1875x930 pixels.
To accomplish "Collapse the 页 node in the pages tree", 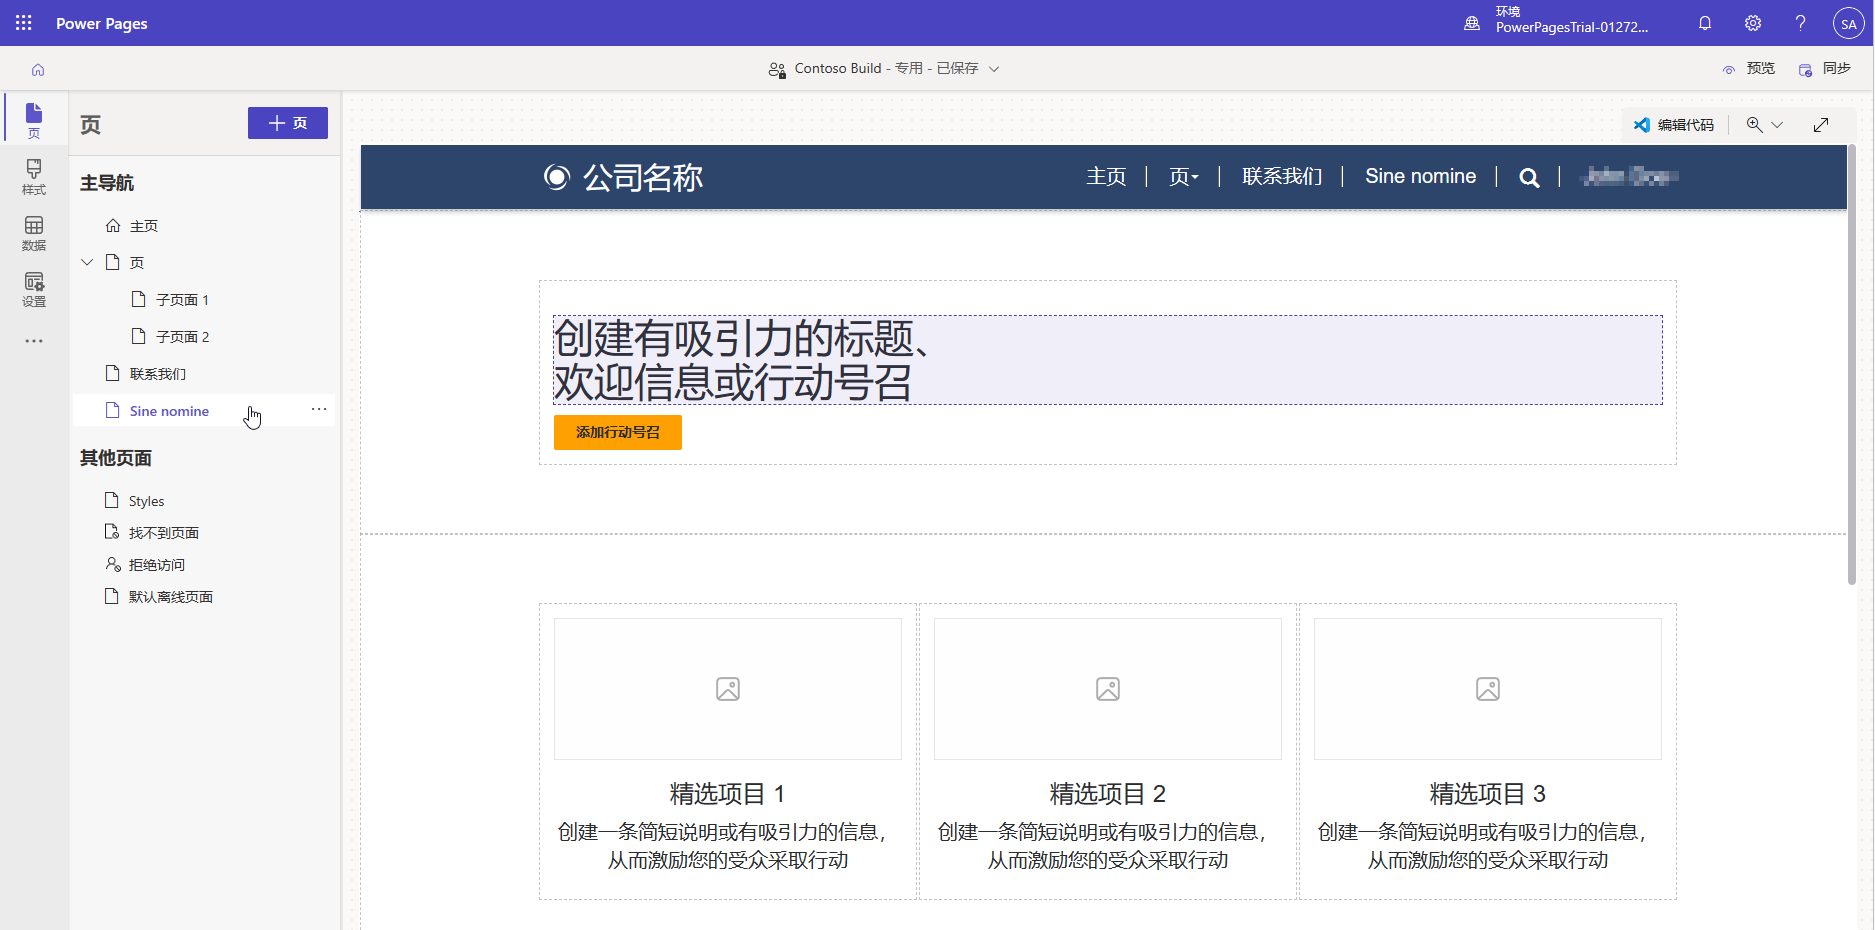I will point(87,261).
